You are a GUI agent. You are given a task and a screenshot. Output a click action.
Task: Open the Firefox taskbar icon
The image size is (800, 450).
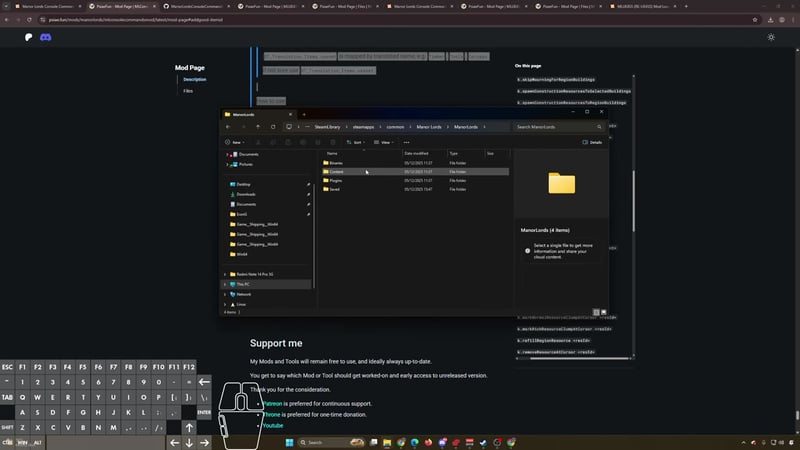point(429,442)
